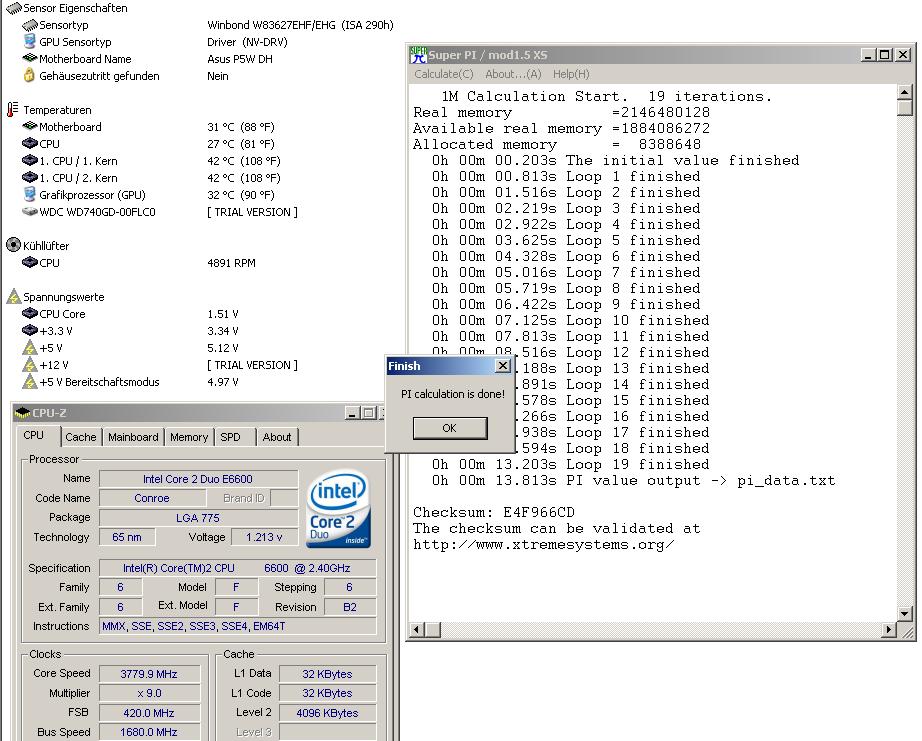Open the About...(A) menu in Super PI
The image size is (922, 741).
tap(513, 74)
